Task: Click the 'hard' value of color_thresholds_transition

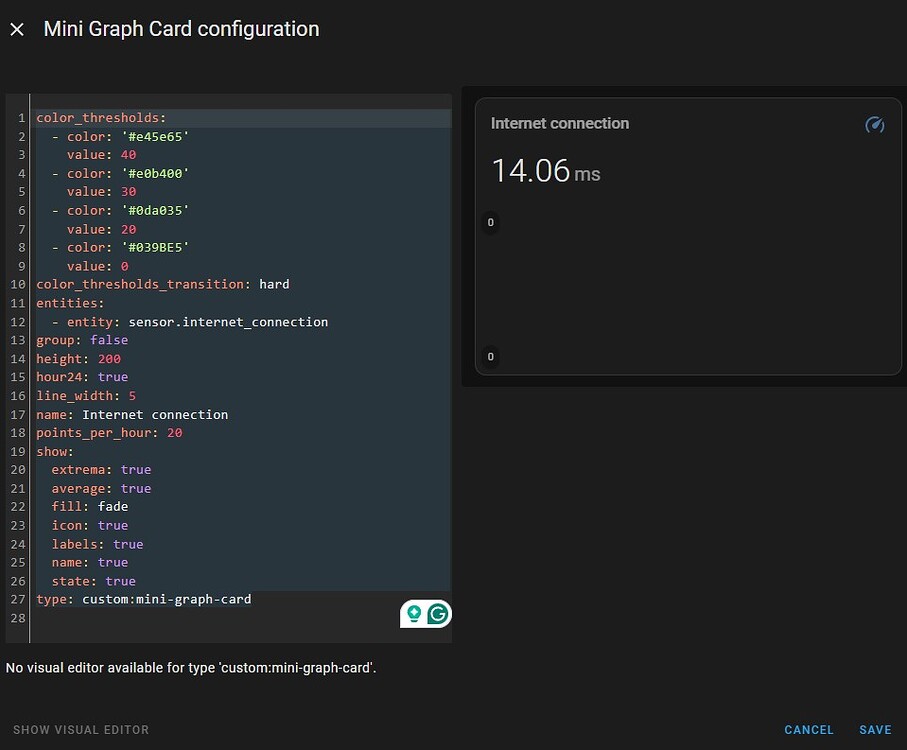Action: click(273, 284)
